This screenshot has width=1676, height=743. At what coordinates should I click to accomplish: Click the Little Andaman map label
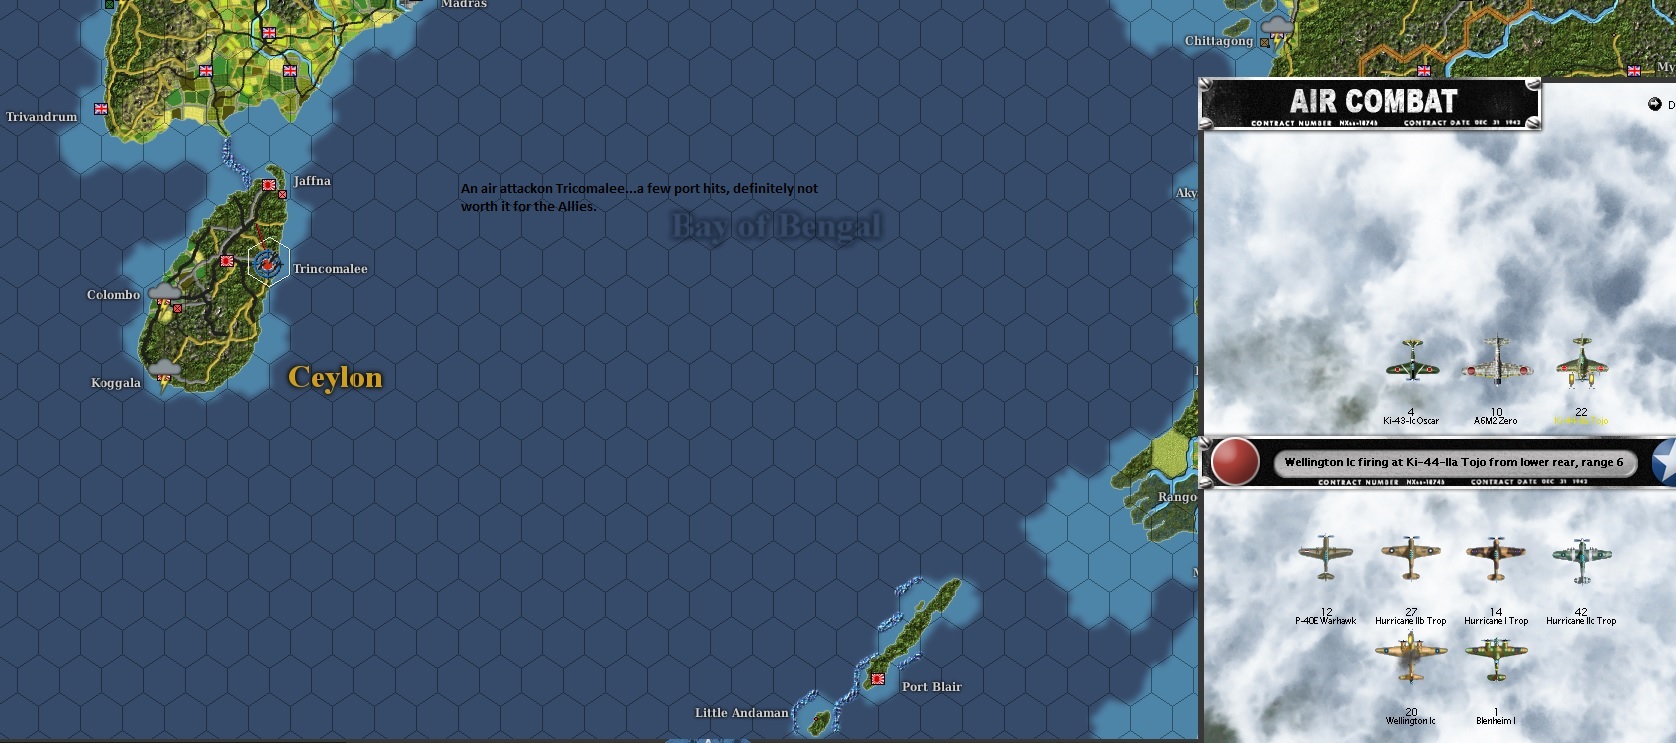click(x=742, y=713)
